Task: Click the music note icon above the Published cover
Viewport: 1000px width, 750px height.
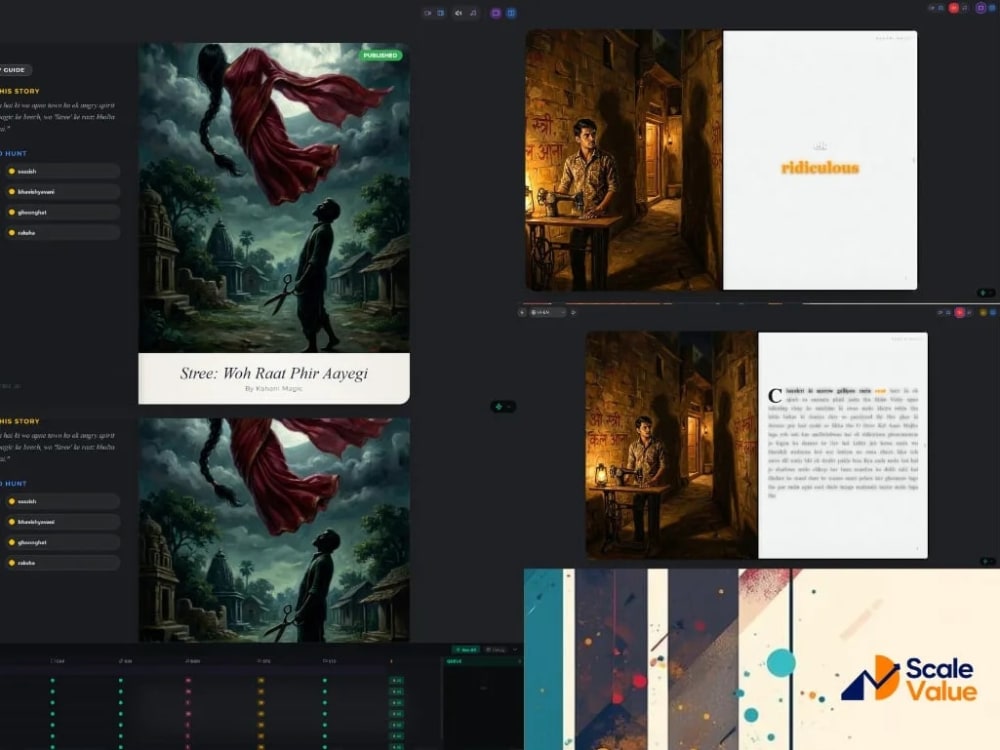Action: [x=473, y=13]
